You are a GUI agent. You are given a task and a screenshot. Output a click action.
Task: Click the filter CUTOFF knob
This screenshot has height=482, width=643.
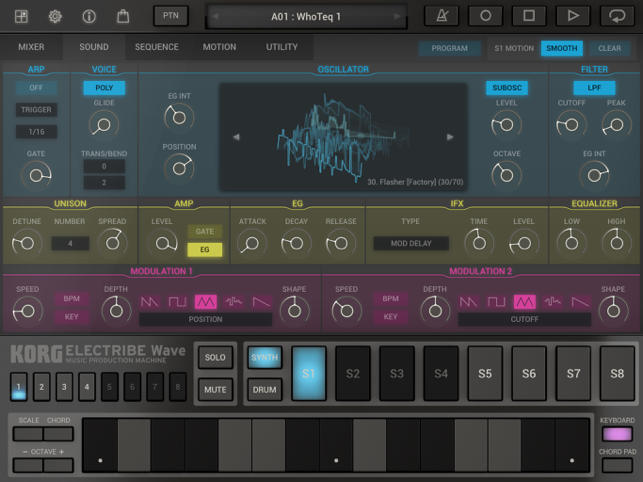[x=573, y=124]
